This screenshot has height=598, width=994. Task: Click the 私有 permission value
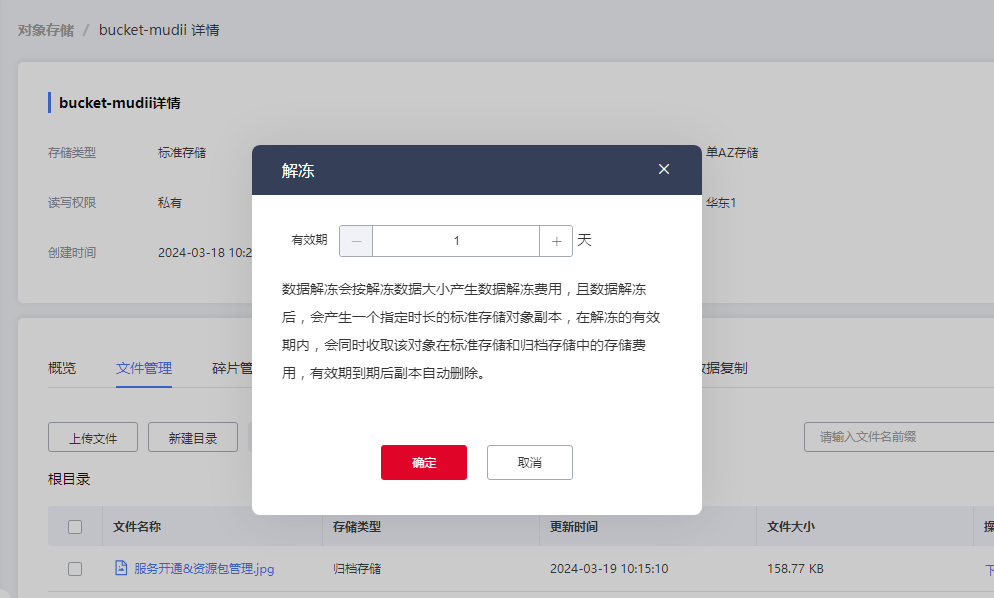(170, 203)
